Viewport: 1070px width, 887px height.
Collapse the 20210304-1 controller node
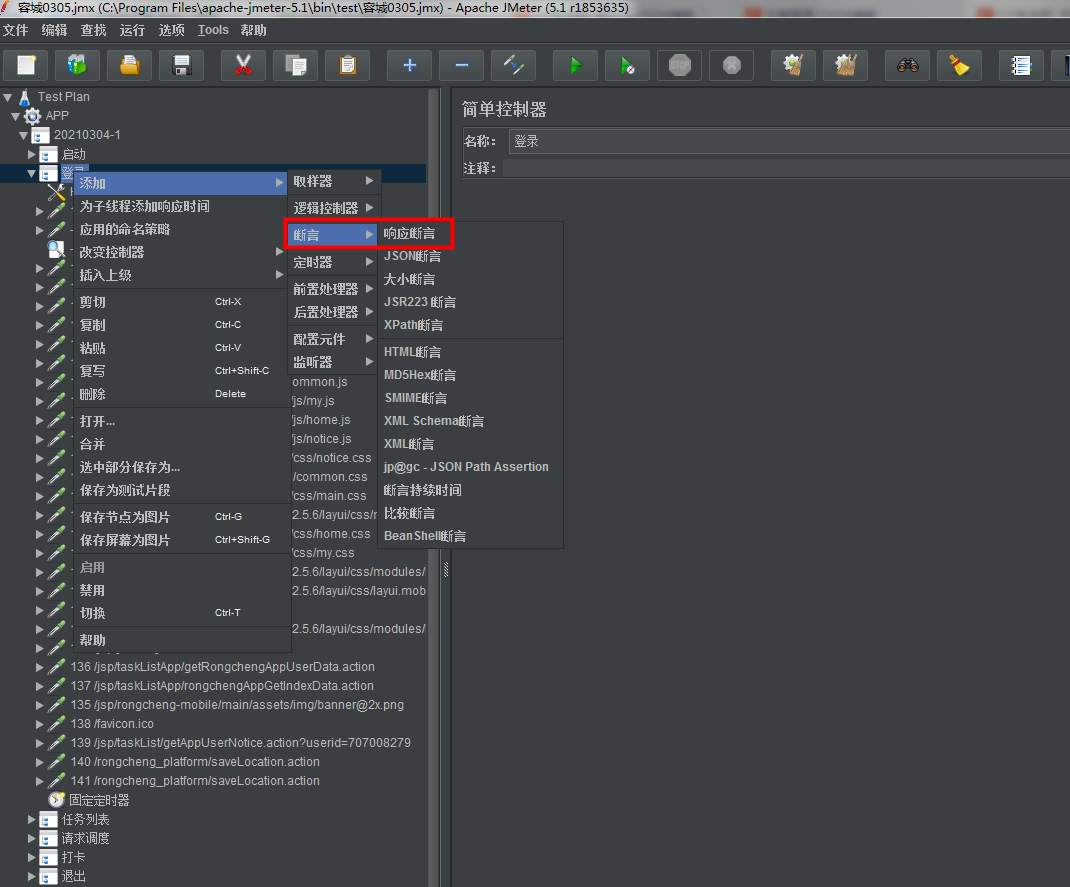pos(23,136)
